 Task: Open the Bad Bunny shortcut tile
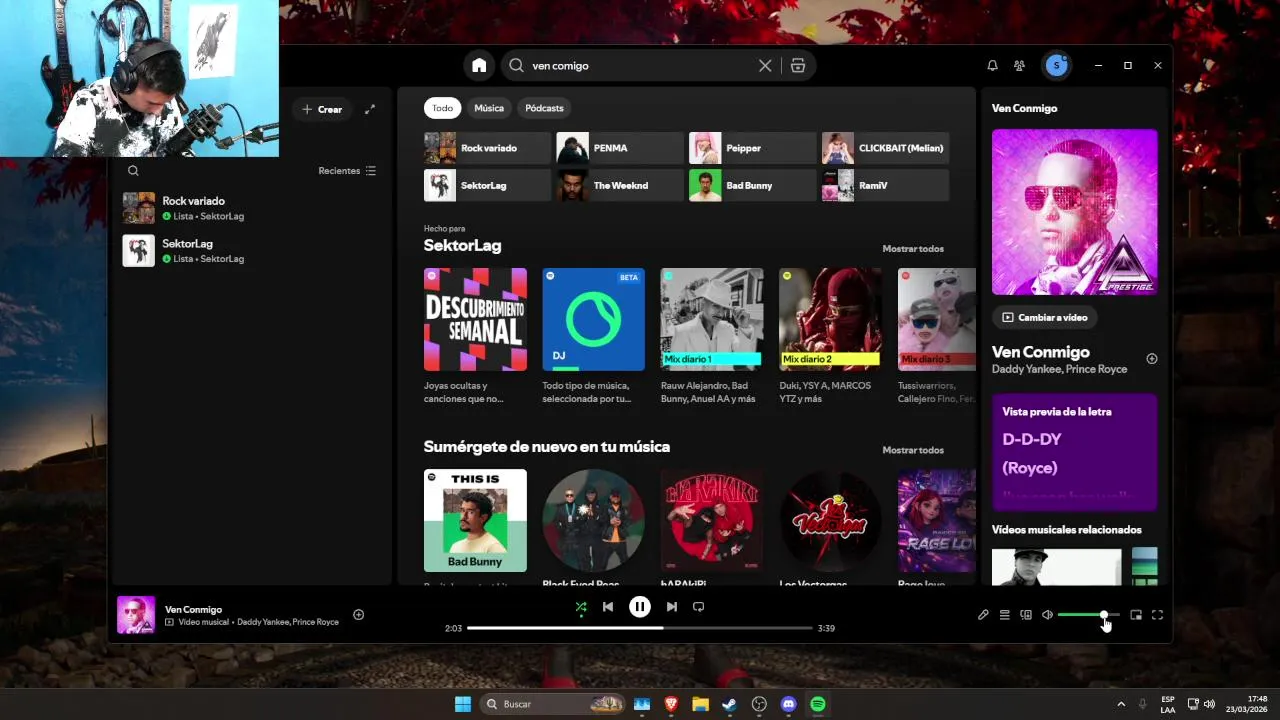point(752,185)
